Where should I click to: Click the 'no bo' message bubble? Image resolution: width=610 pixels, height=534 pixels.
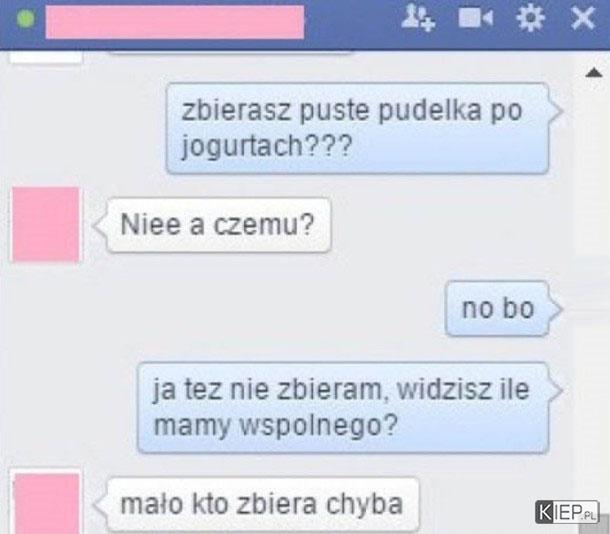497,308
